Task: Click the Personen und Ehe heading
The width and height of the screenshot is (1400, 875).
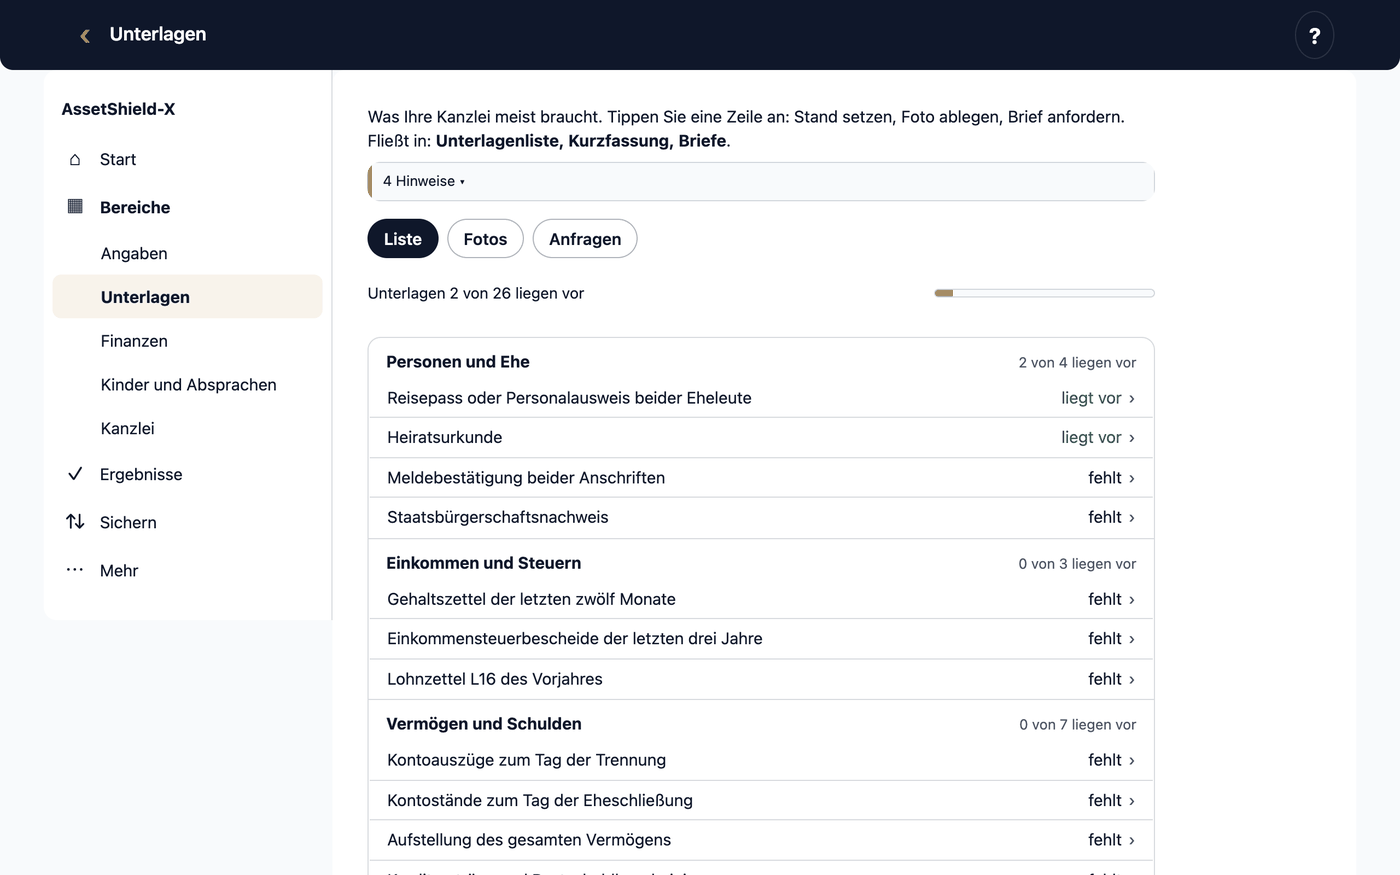Action: click(458, 362)
